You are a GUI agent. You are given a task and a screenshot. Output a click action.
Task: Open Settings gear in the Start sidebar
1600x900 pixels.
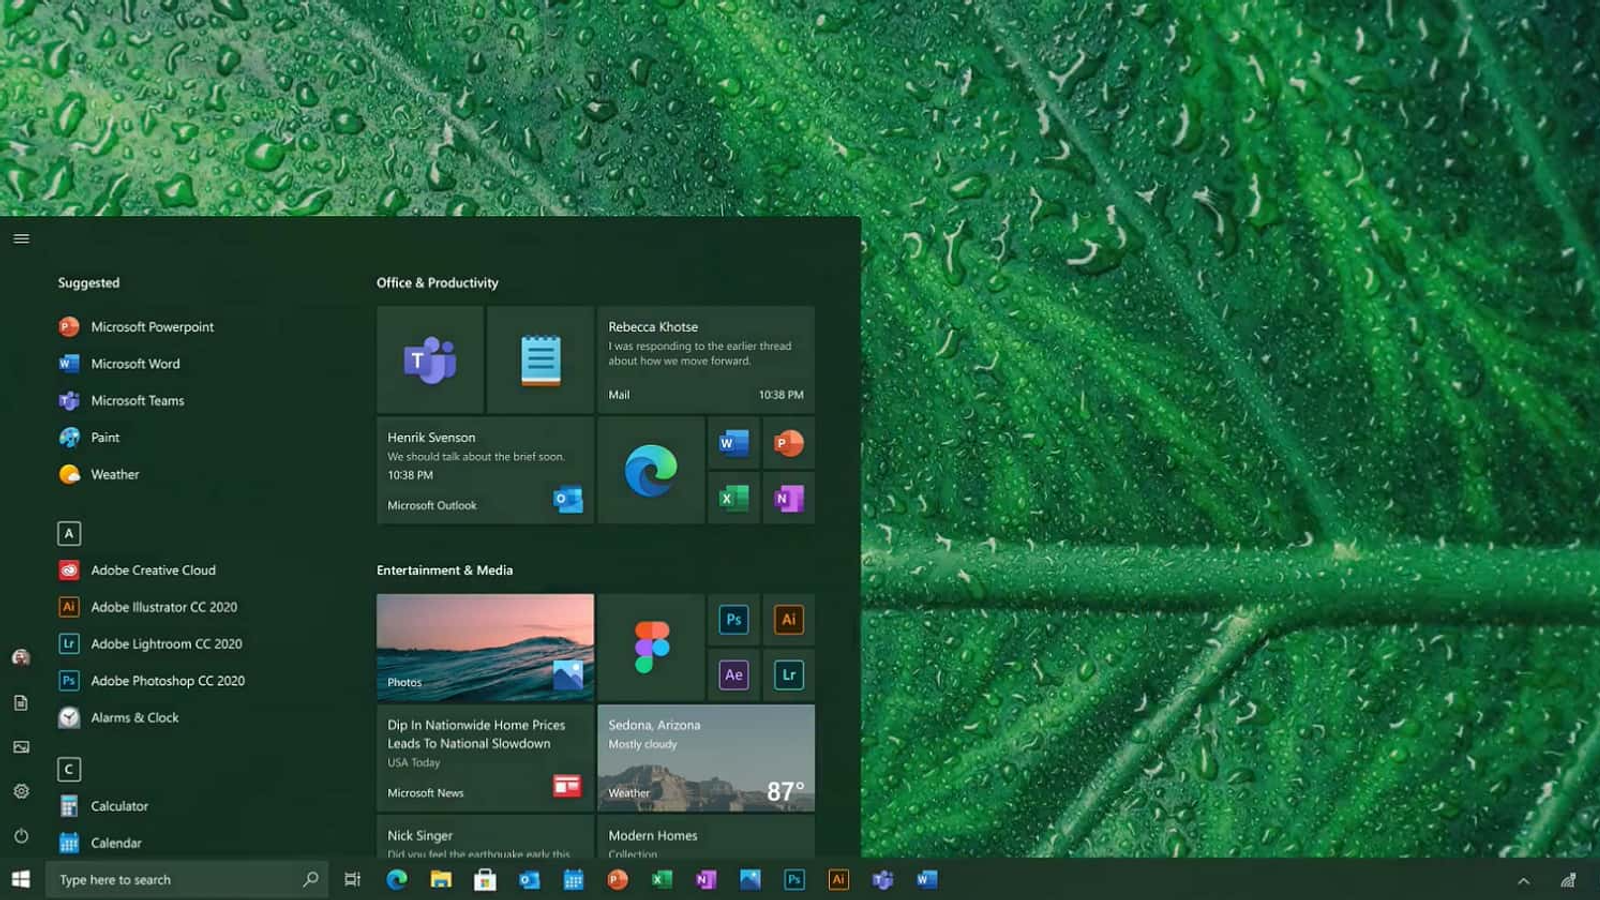[21, 791]
